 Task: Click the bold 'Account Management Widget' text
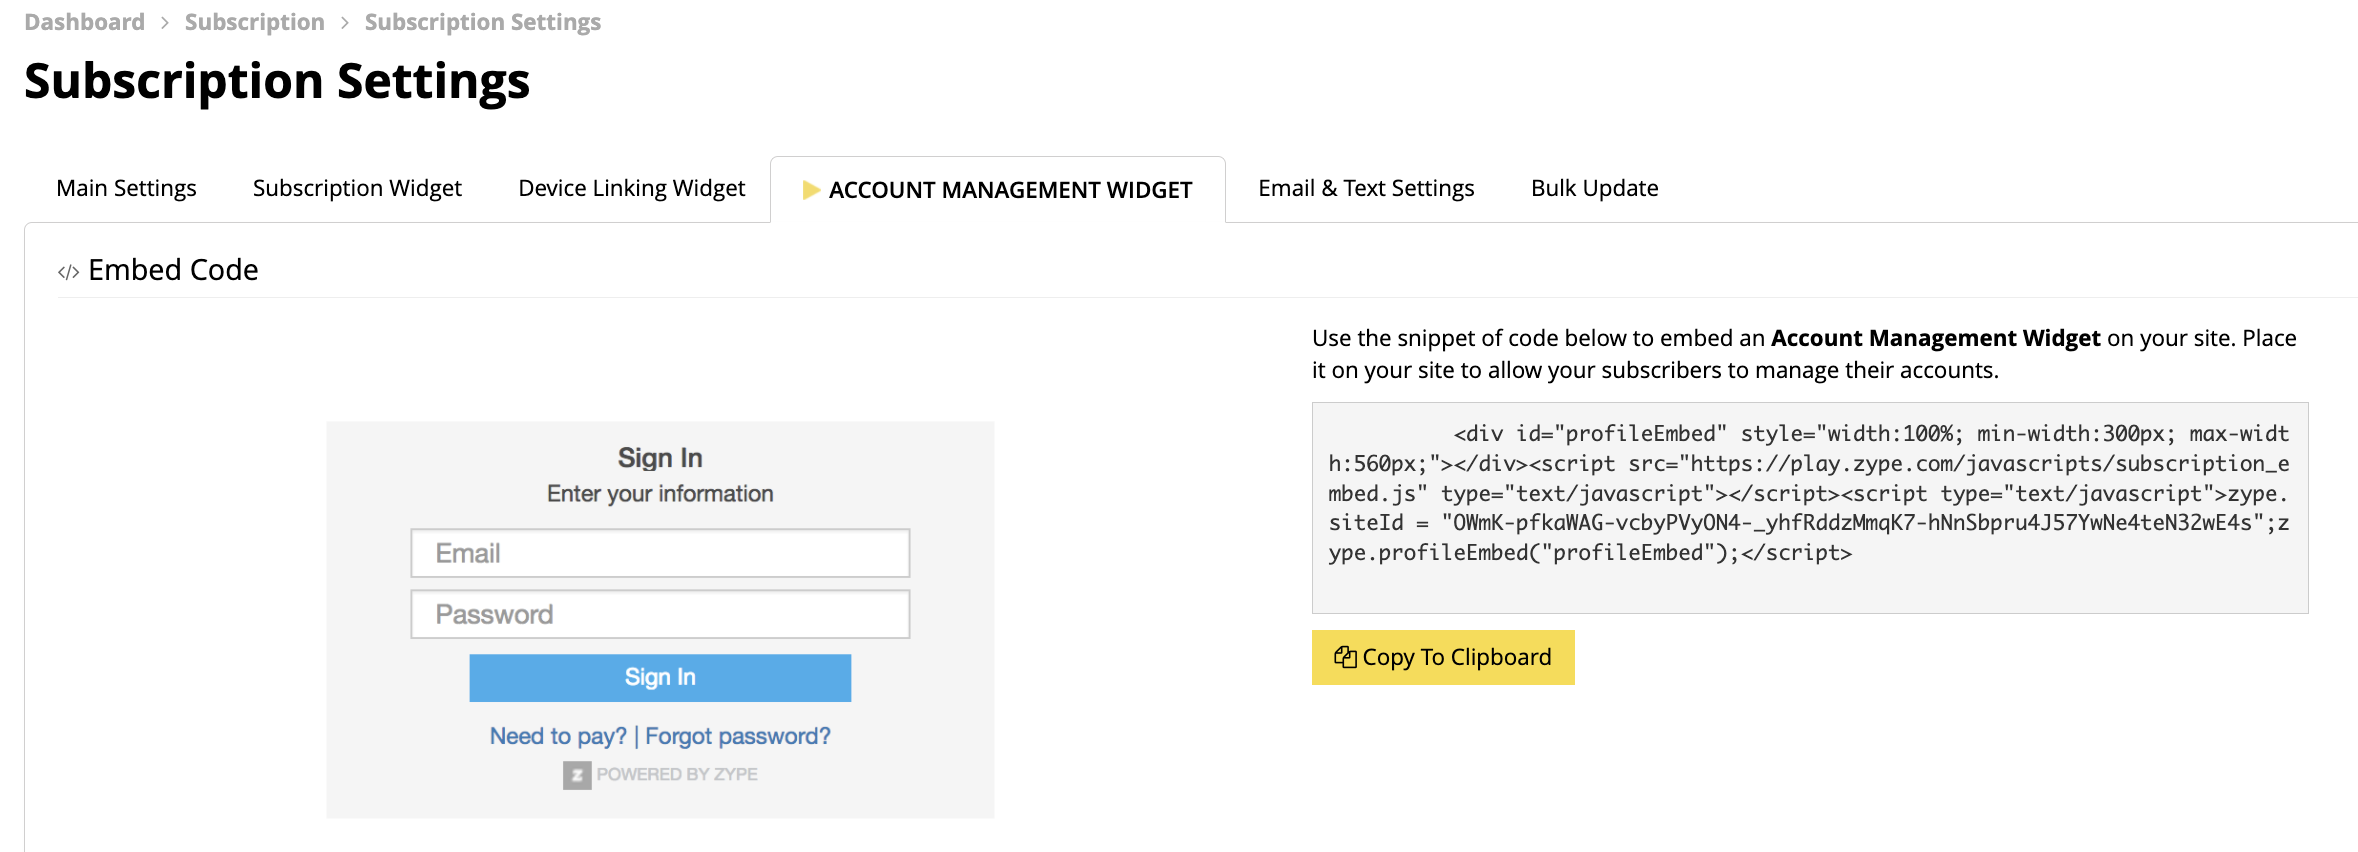tap(1935, 338)
